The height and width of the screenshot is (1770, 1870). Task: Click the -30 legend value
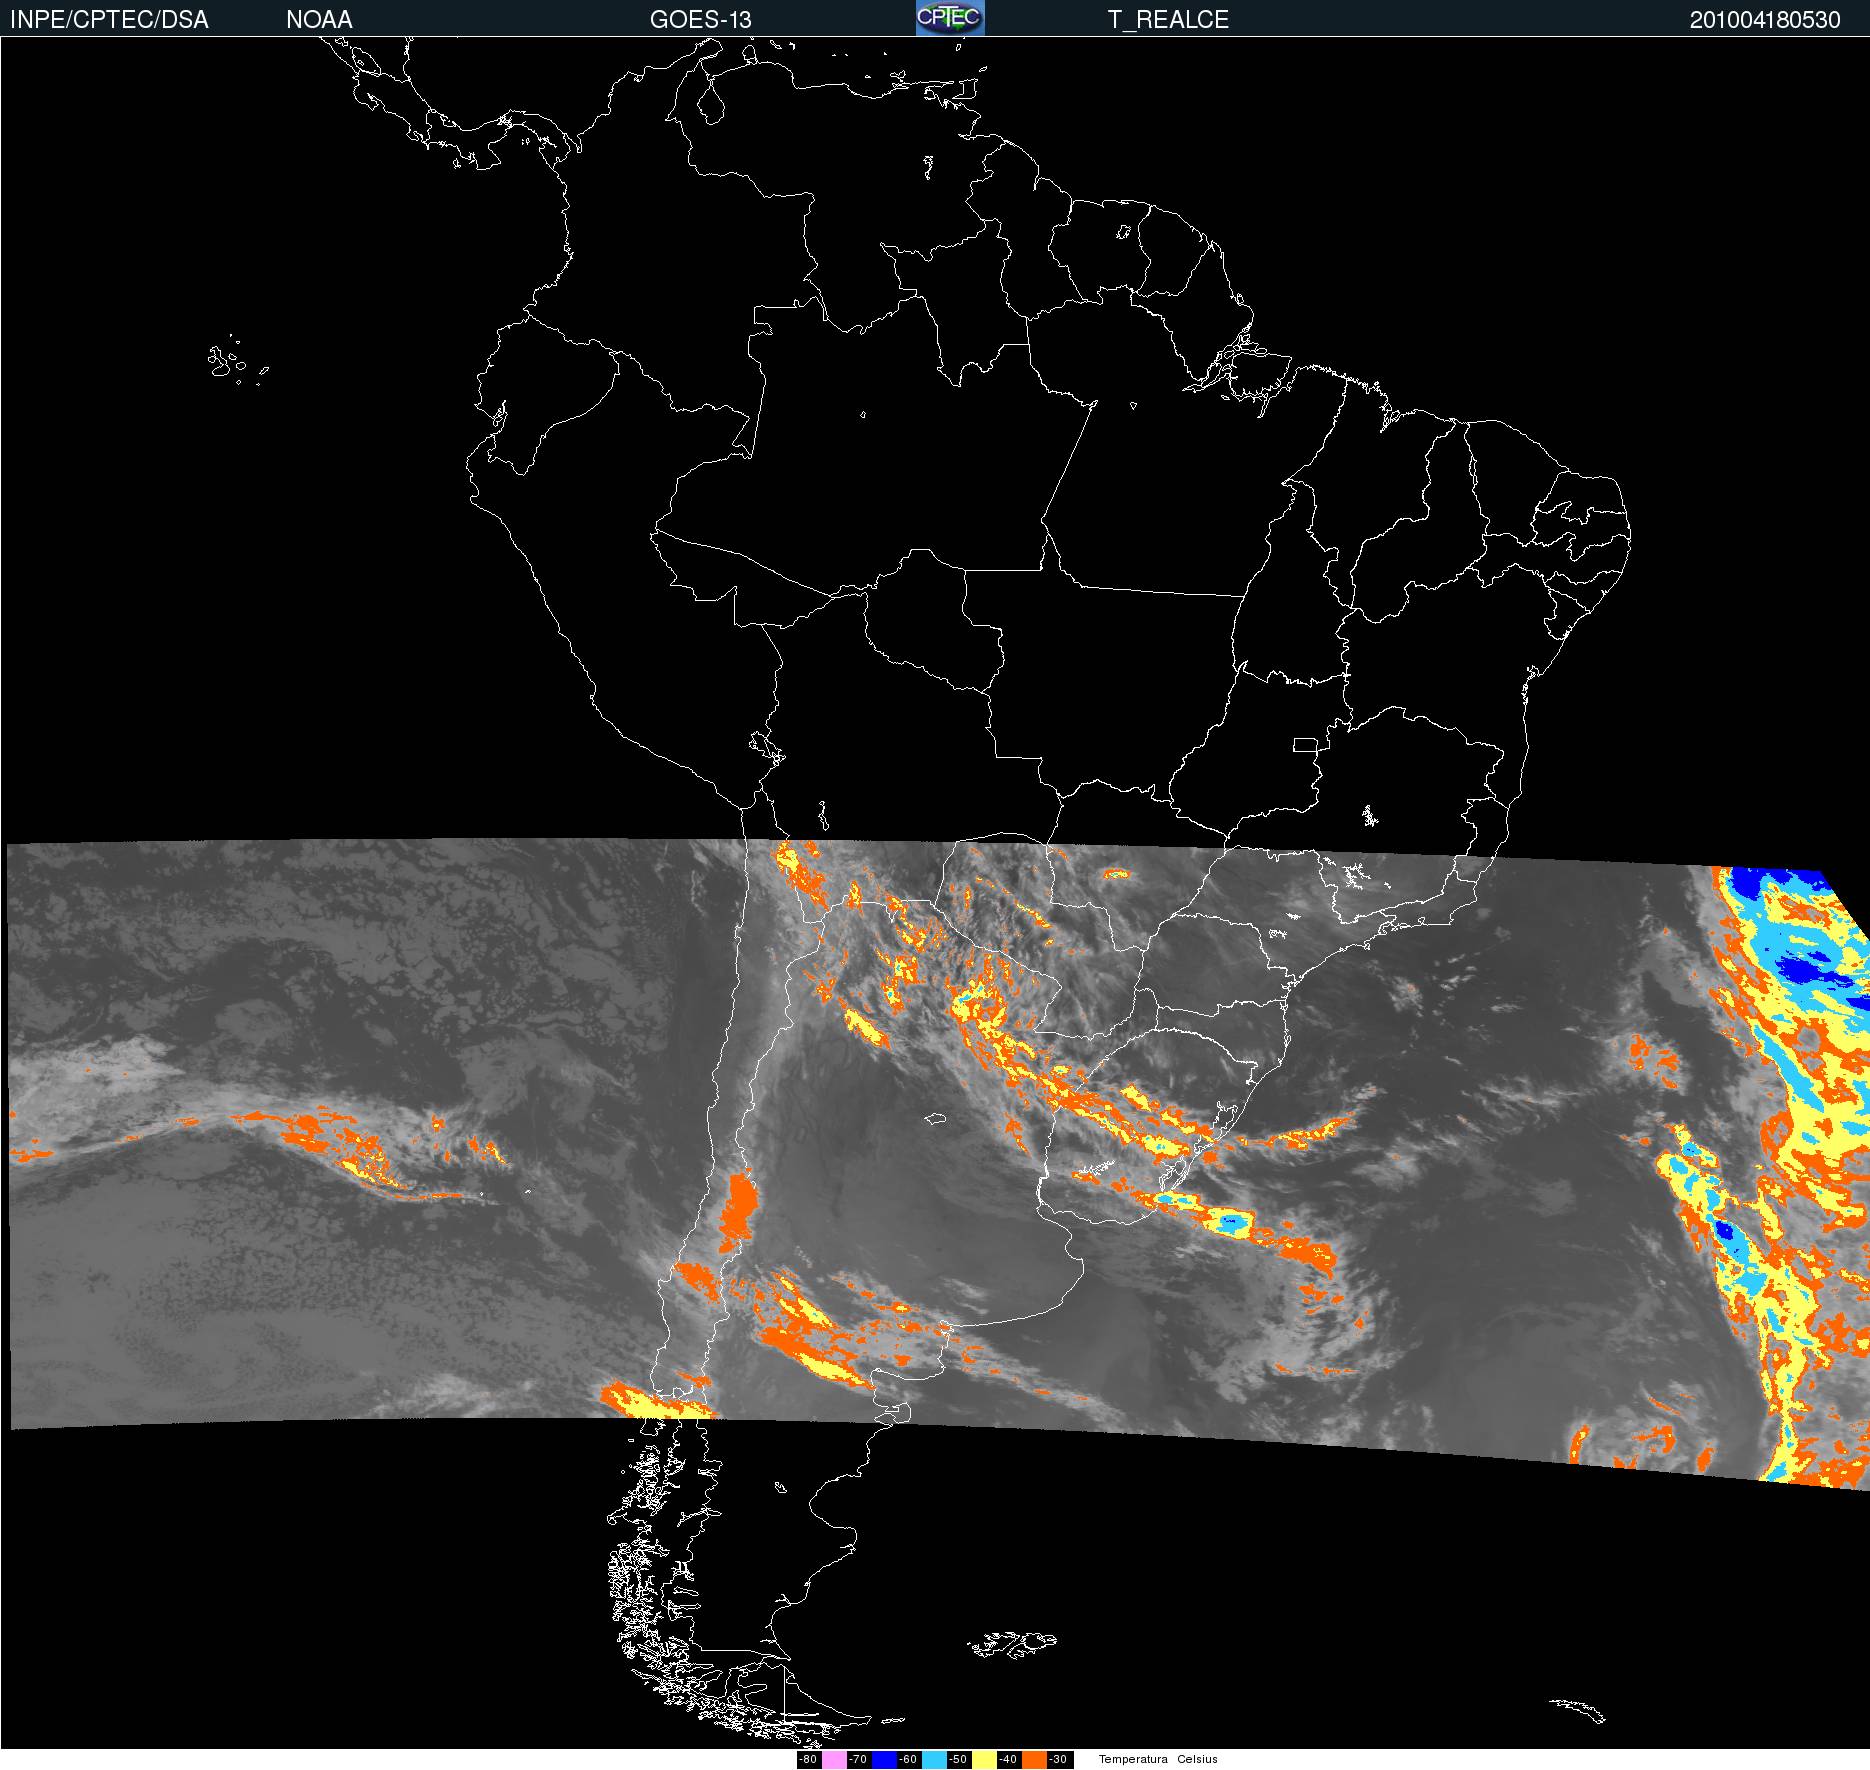tap(1058, 1760)
